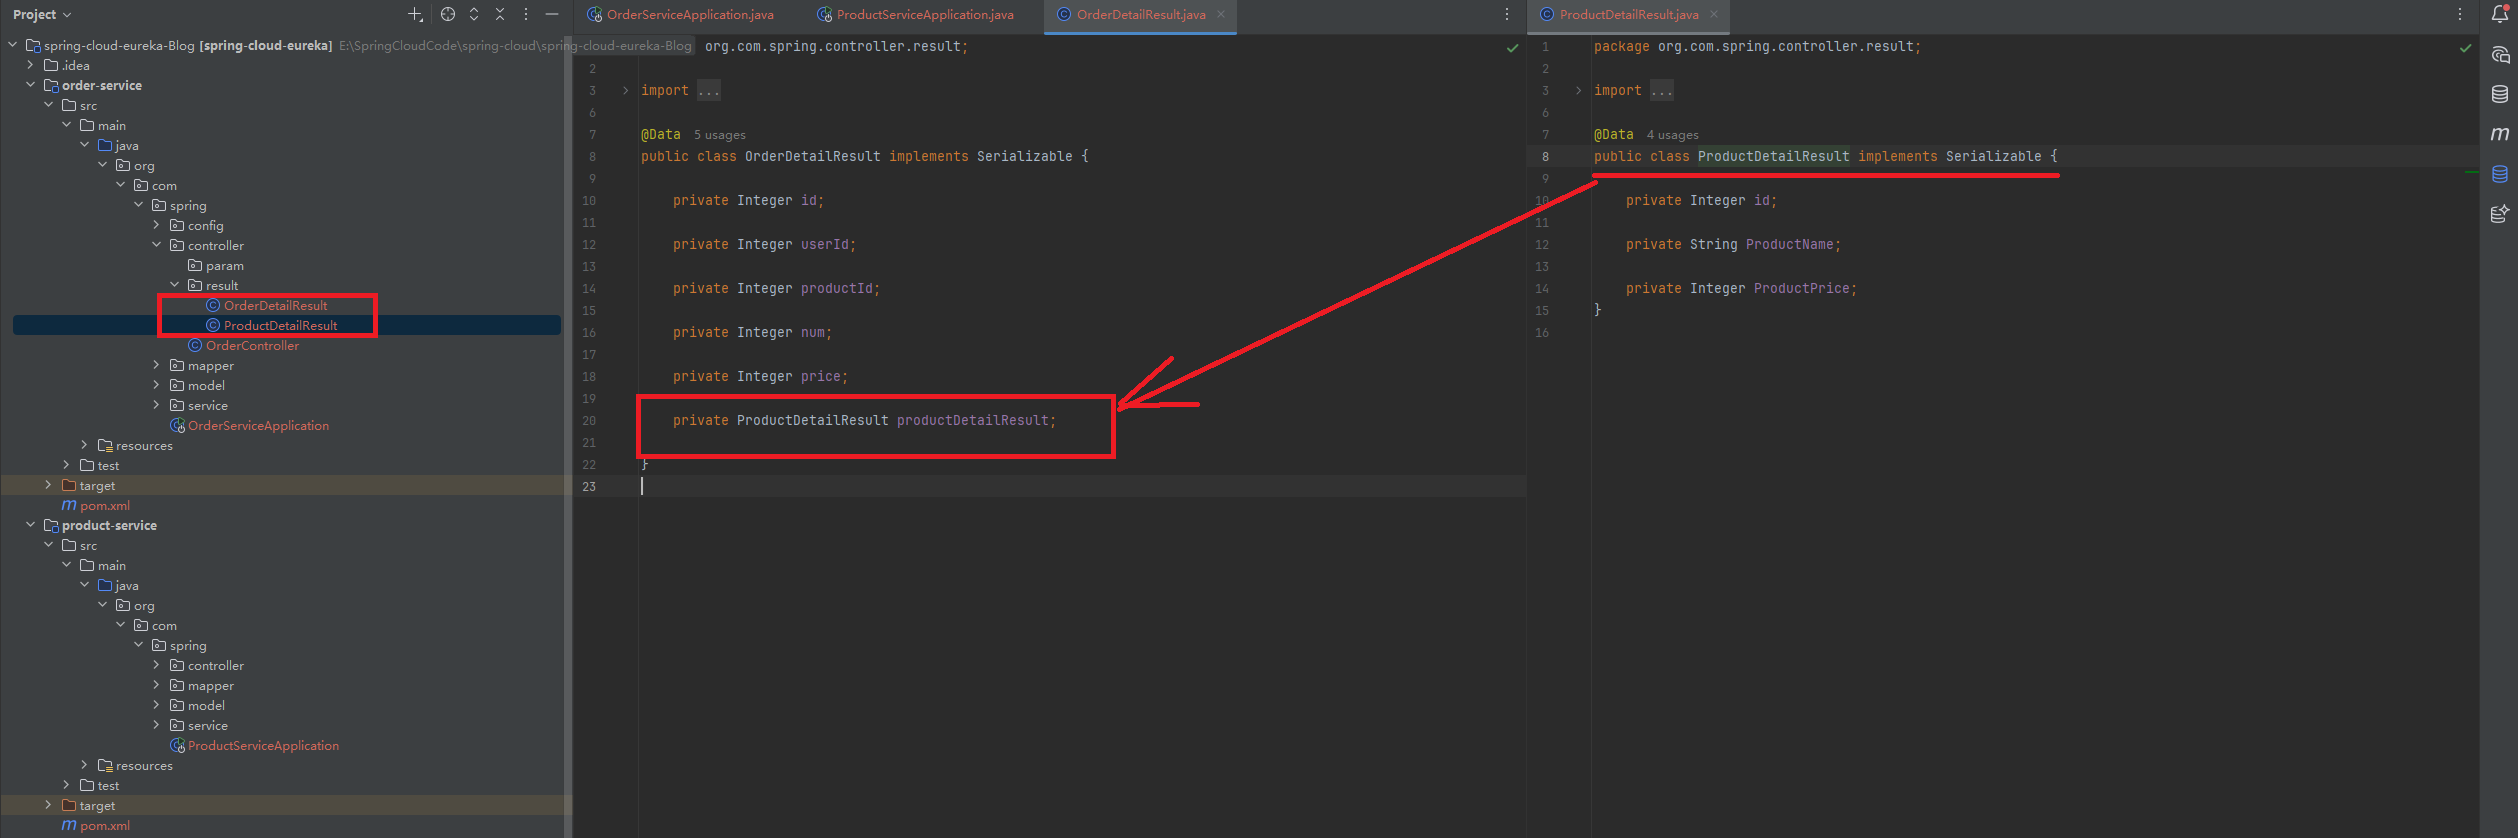Image resolution: width=2518 pixels, height=838 pixels.
Task: Click line number 8 in right editor gutter
Action: point(1545,157)
